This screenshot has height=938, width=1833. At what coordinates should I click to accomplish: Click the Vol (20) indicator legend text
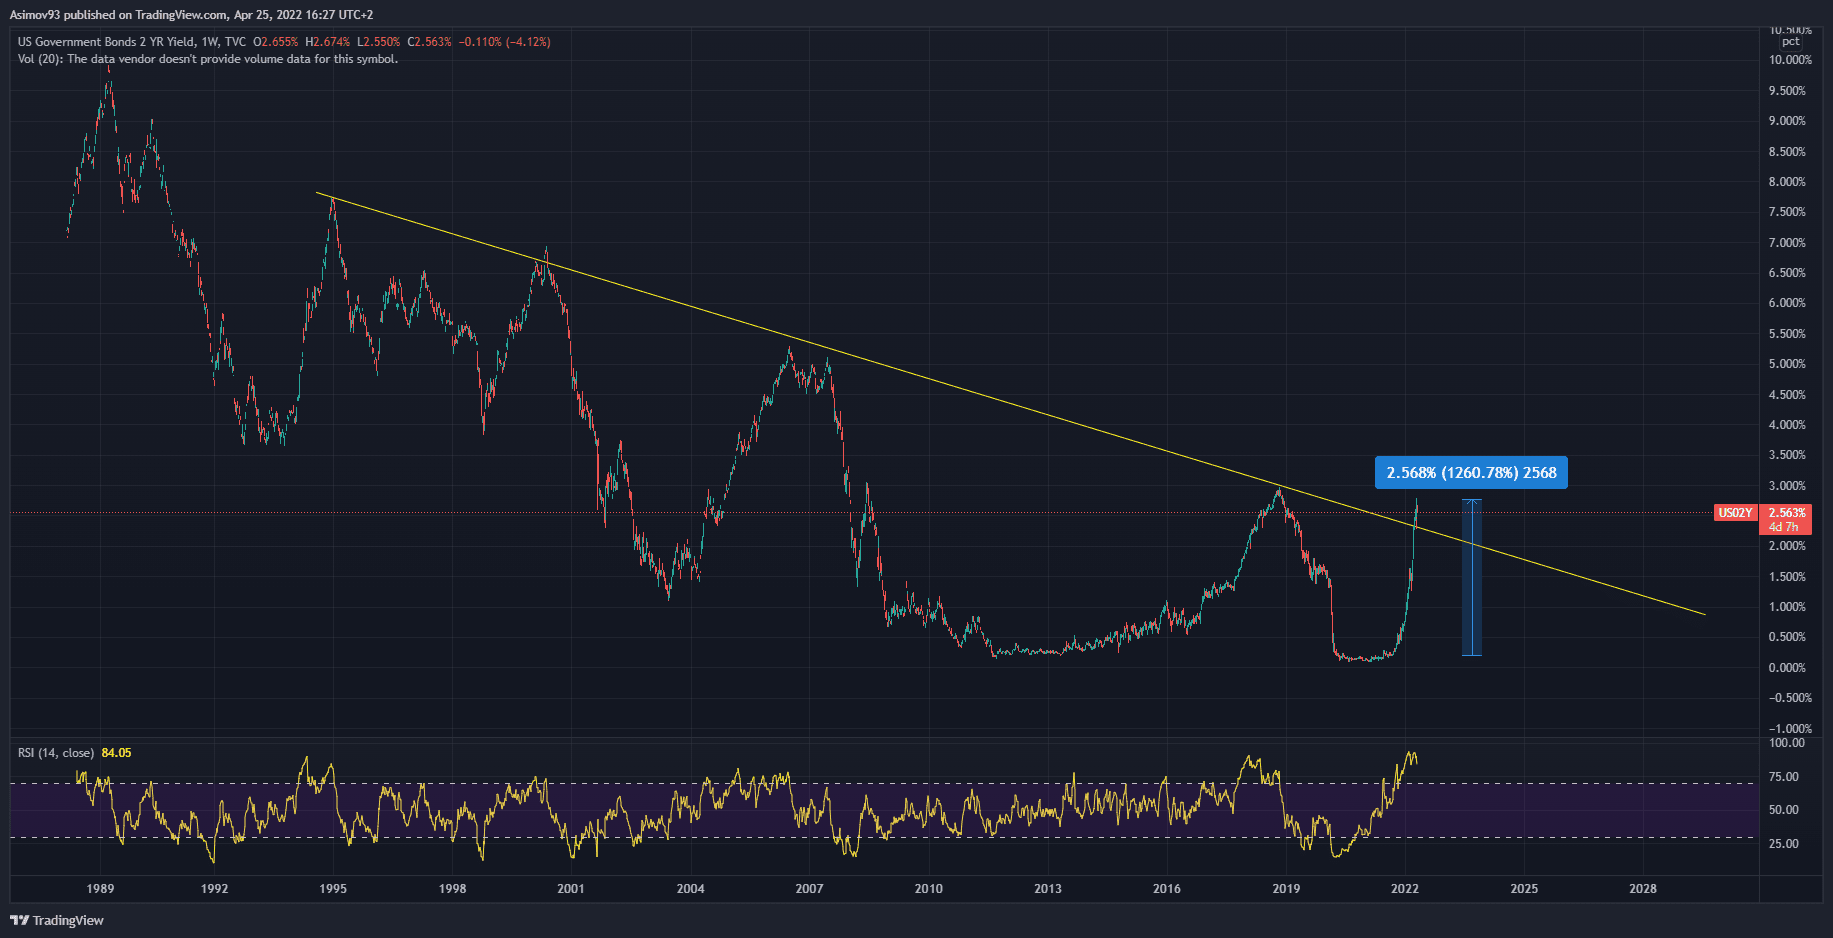(207, 59)
